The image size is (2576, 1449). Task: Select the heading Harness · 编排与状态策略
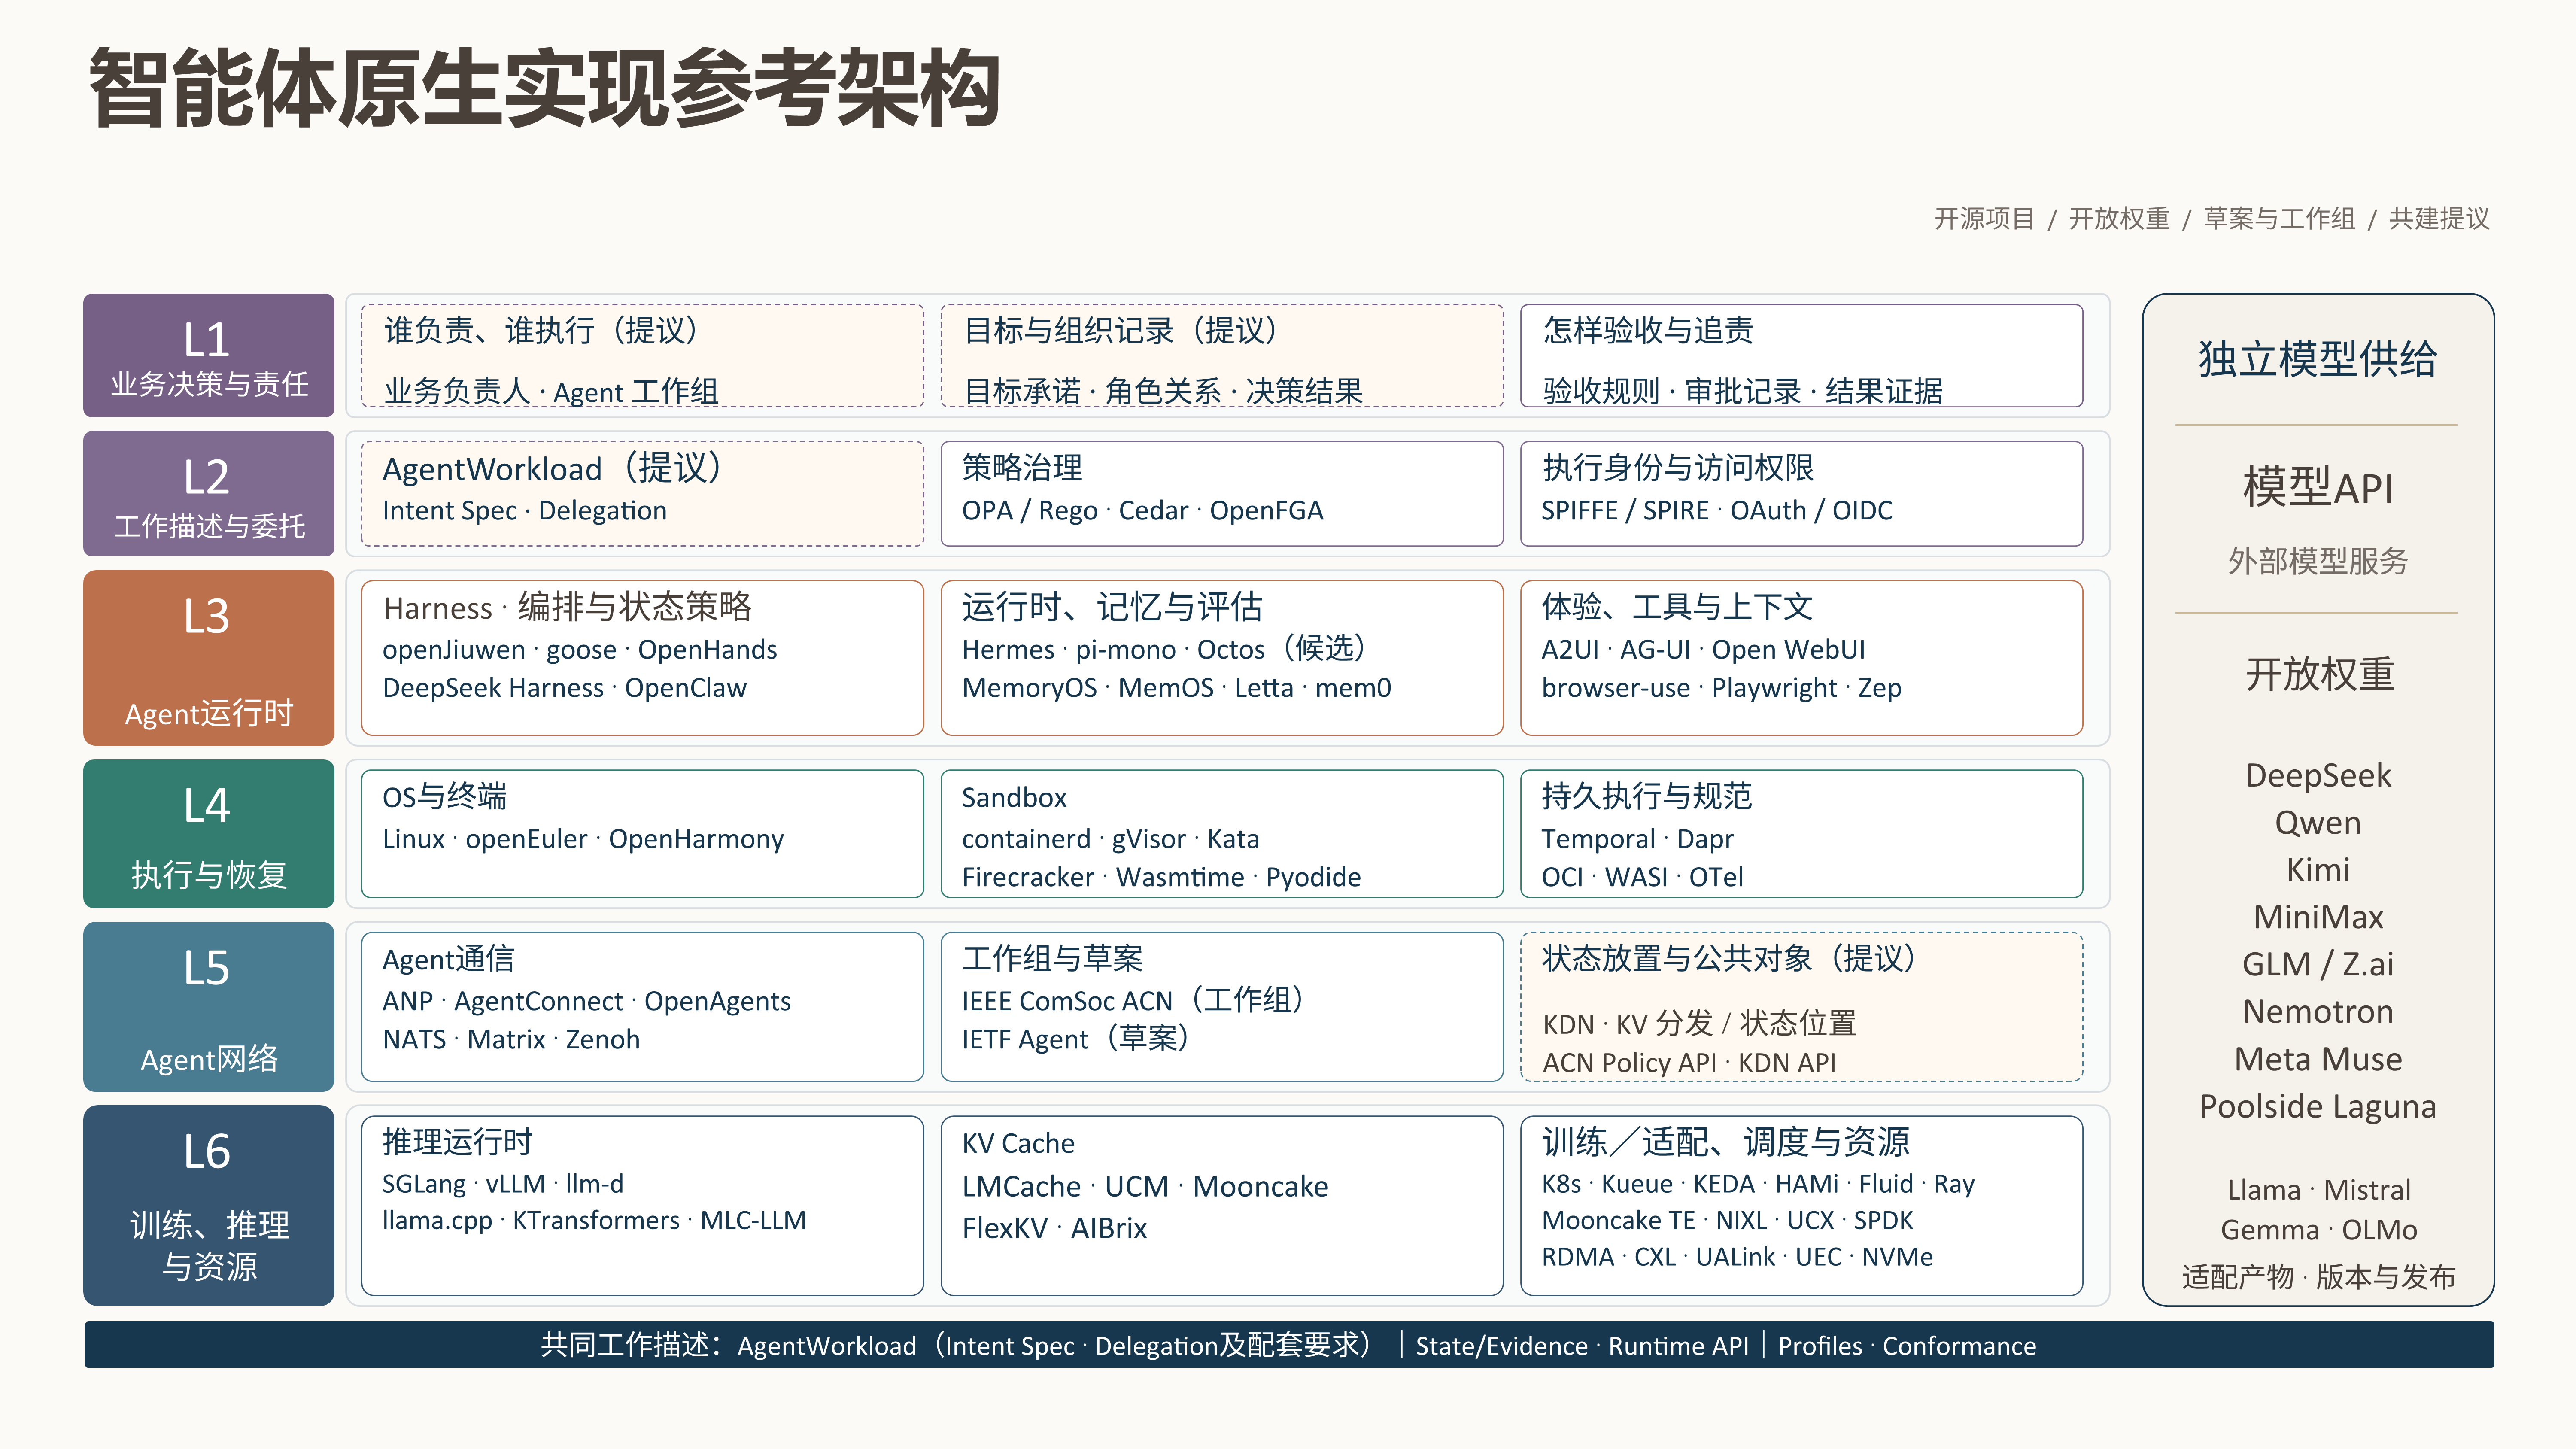tap(567, 607)
